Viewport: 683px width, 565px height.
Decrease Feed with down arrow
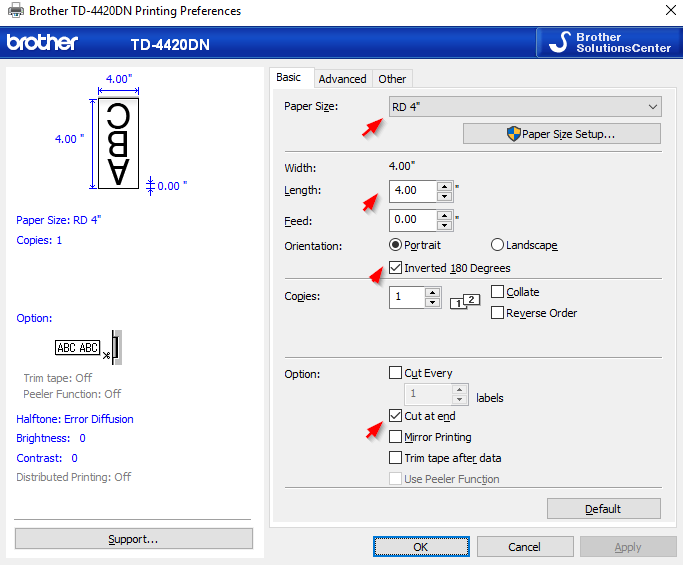444,225
